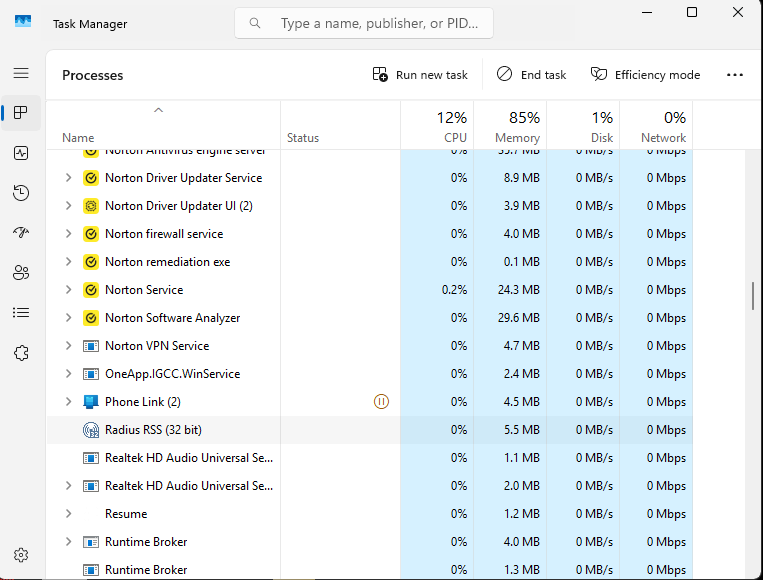
Task: Click End task button
Action: 531,74
